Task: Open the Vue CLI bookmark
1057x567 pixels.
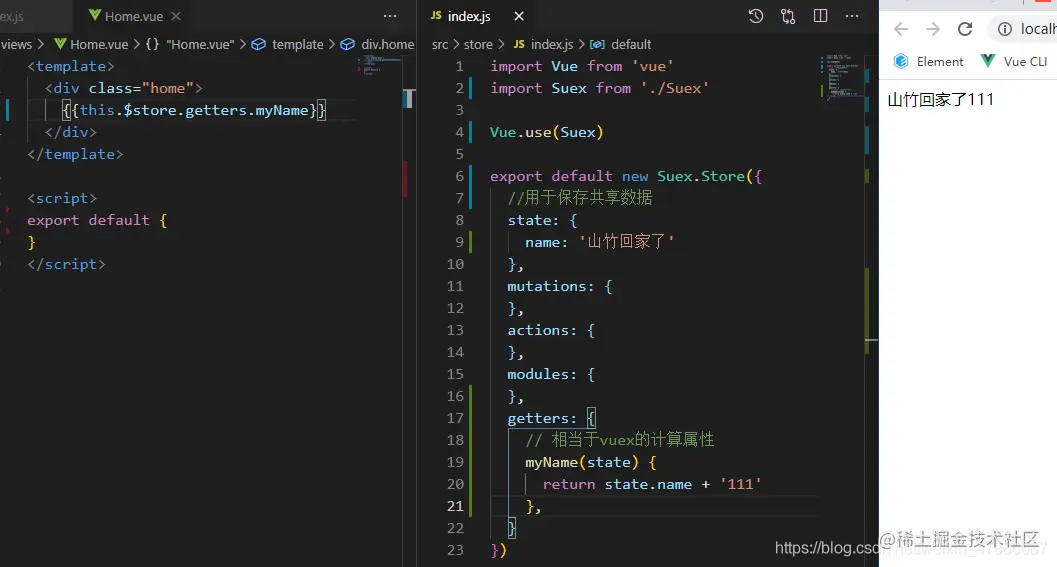Action: point(1014,61)
